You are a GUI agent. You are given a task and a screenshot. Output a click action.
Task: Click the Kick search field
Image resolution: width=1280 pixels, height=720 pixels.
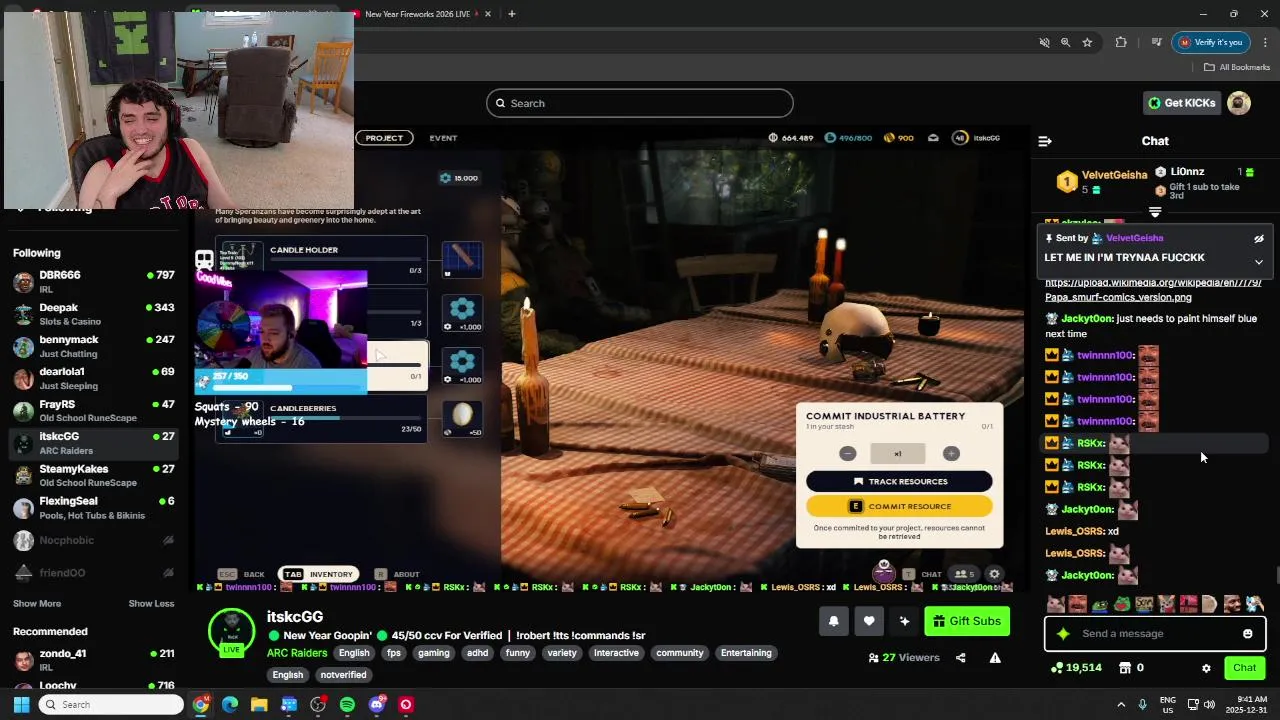pos(640,103)
